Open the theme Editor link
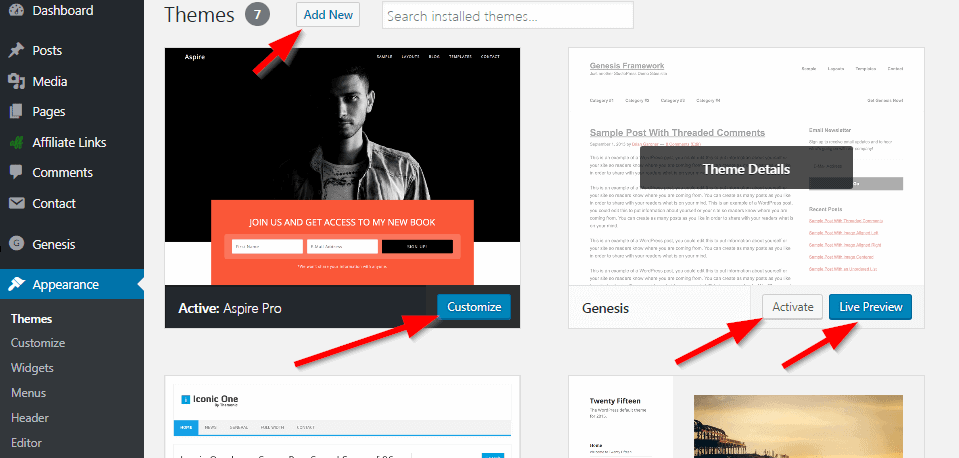This screenshot has width=959, height=458. click(26, 443)
